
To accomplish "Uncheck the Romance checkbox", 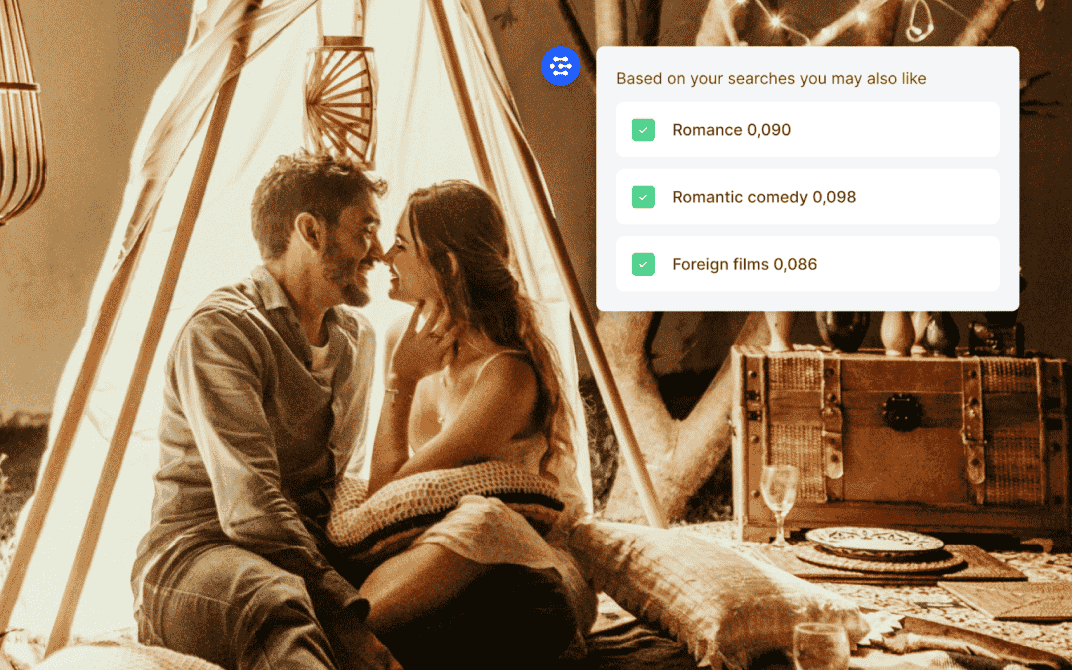I will click(x=643, y=130).
